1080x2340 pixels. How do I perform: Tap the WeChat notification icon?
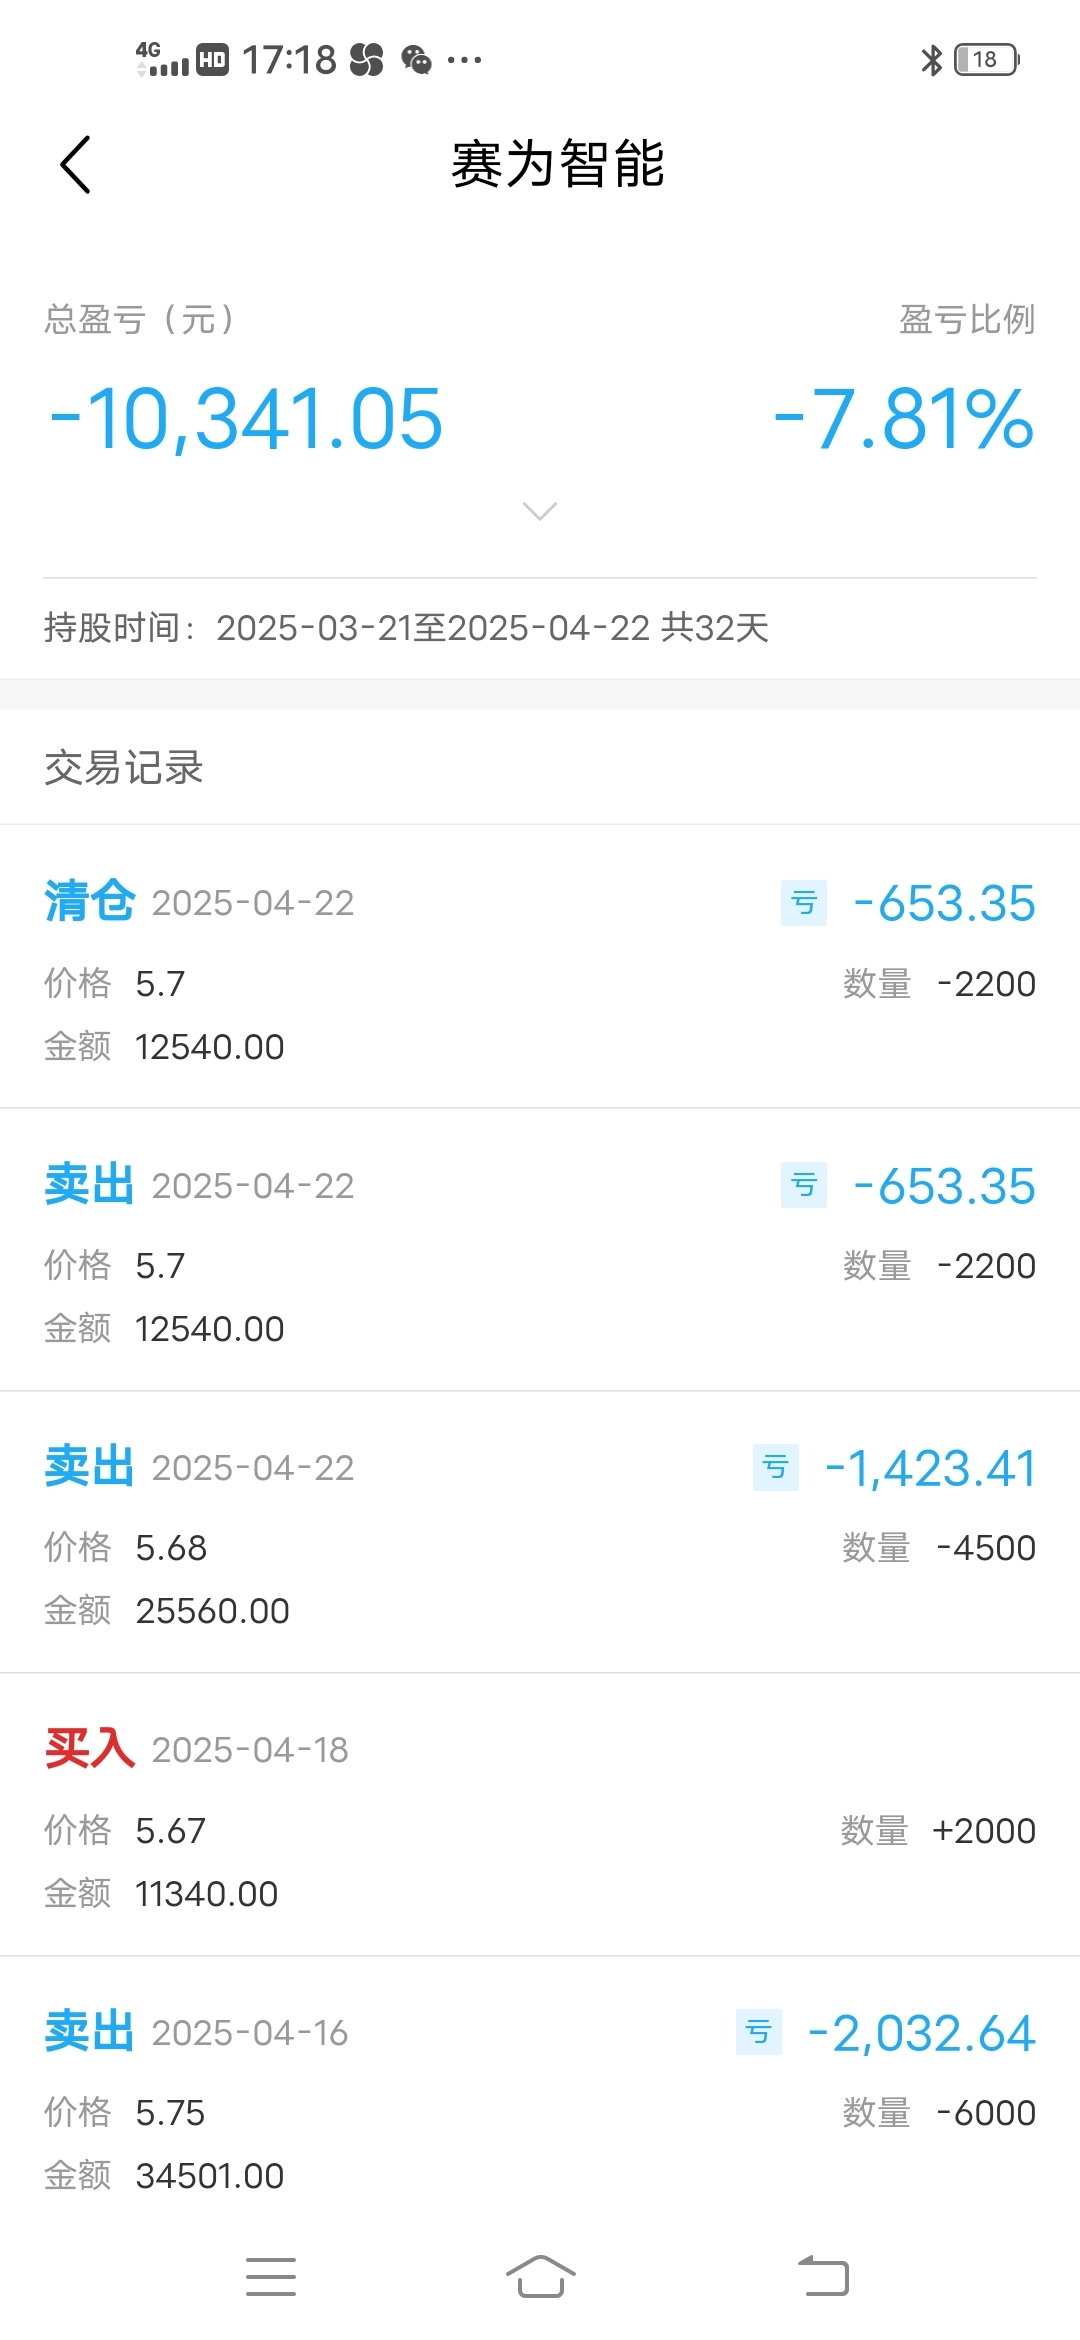click(x=416, y=60)
